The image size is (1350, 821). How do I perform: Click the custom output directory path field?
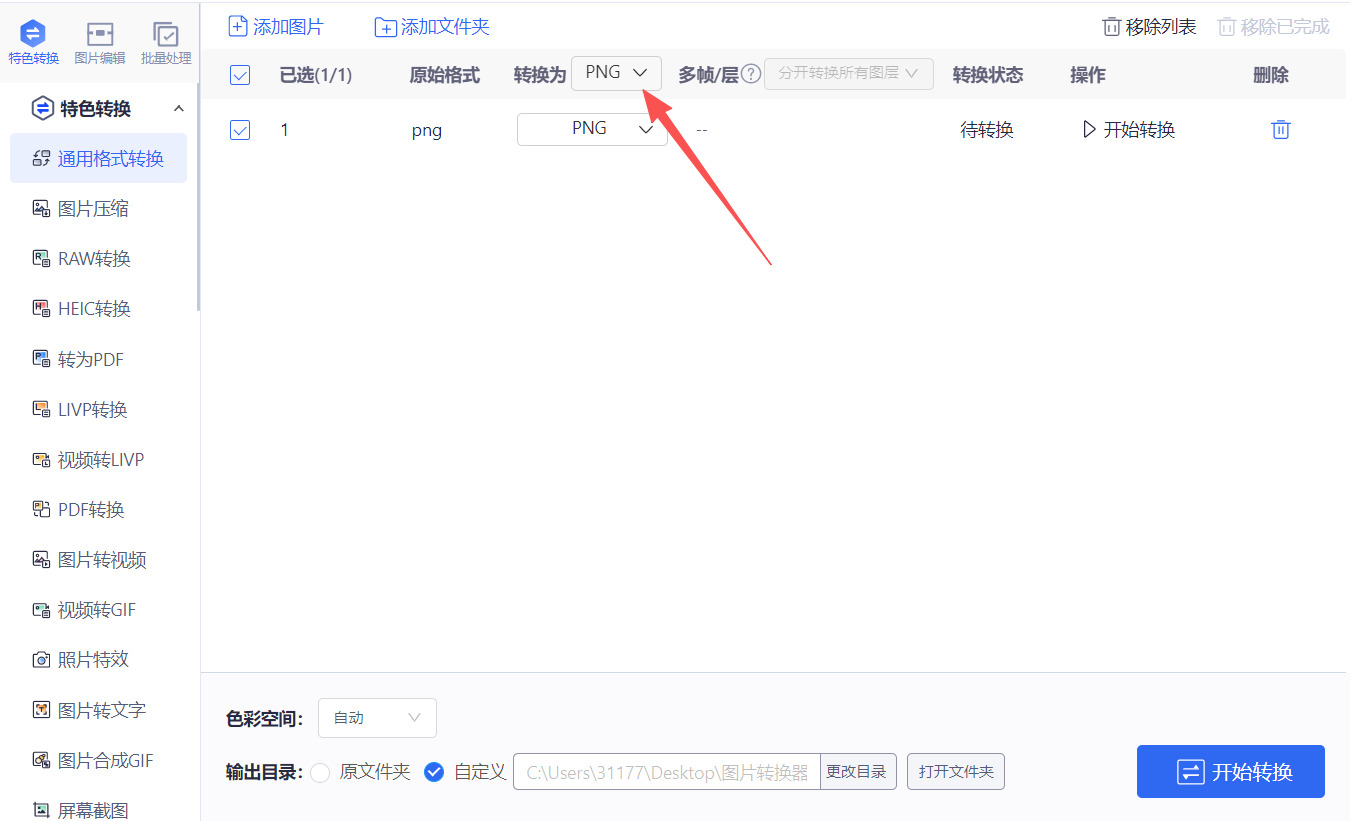pyautogui.click(x=665, y=771)
